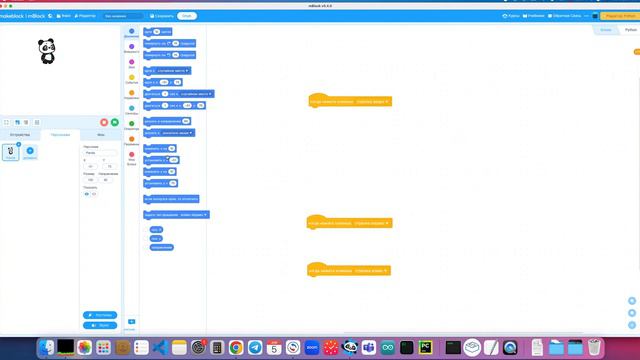Open the File menu in toolbar

click(64, 16)
